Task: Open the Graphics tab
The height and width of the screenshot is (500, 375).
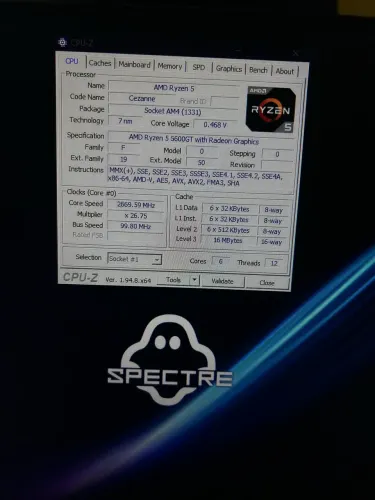Action: pyautogui.click(x=229, y=69)
